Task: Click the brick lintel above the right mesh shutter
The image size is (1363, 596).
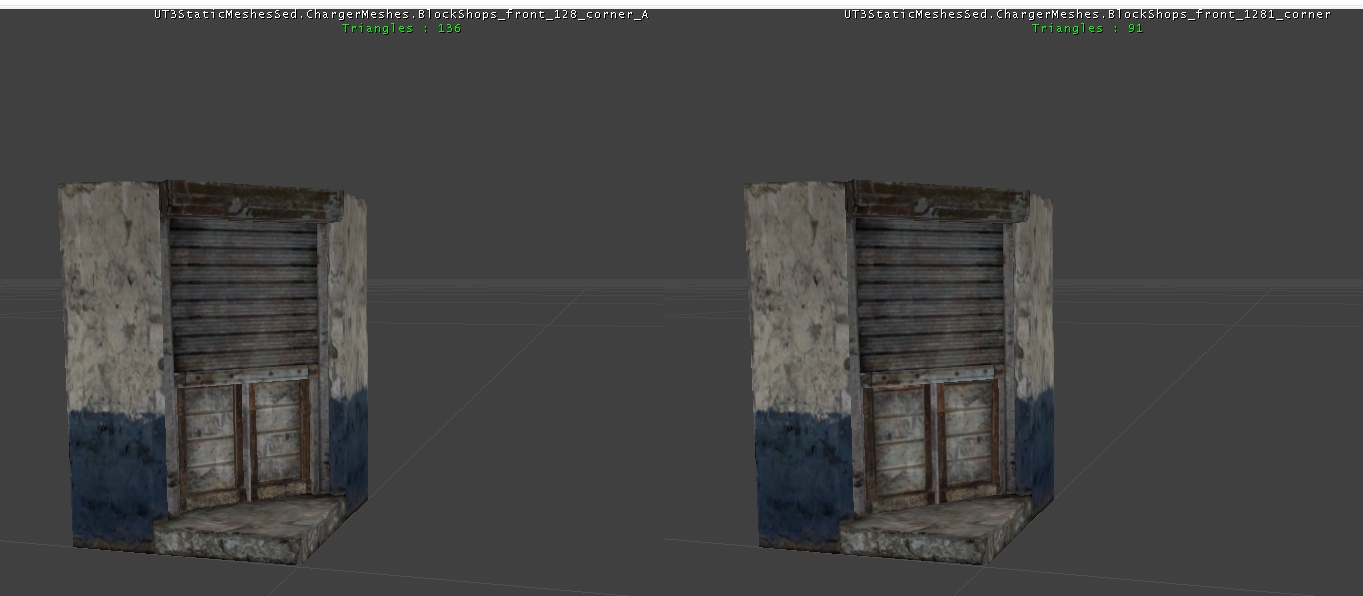Action: (936, 201)
